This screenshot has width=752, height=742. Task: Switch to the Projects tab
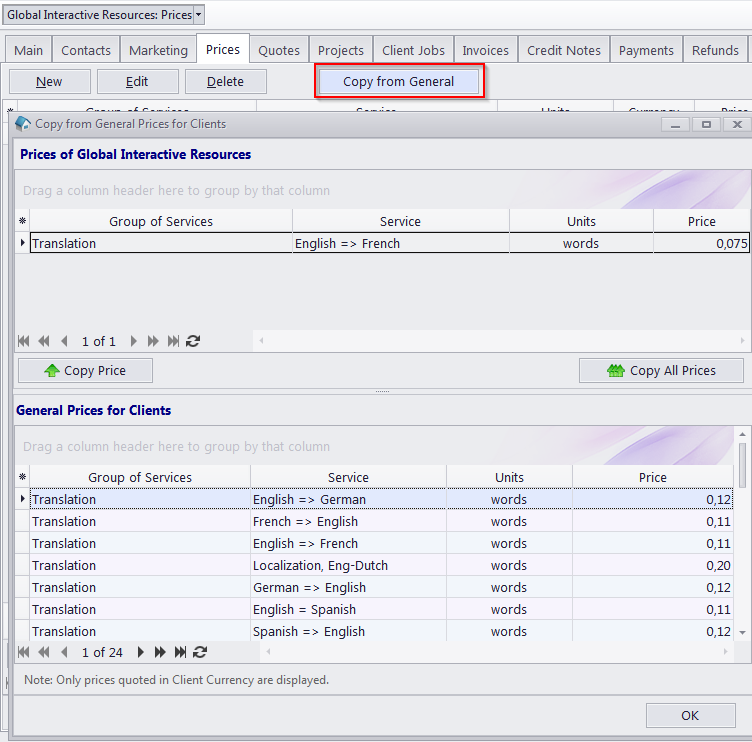coord(341,50)
